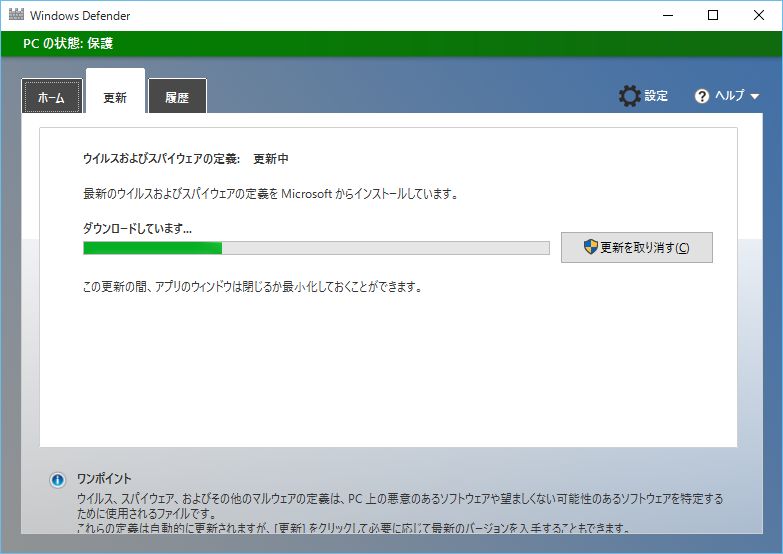The width and height of the screenshot is (783, 554).
Task: Click the ワンポイント heading
Action: point(104,479)
